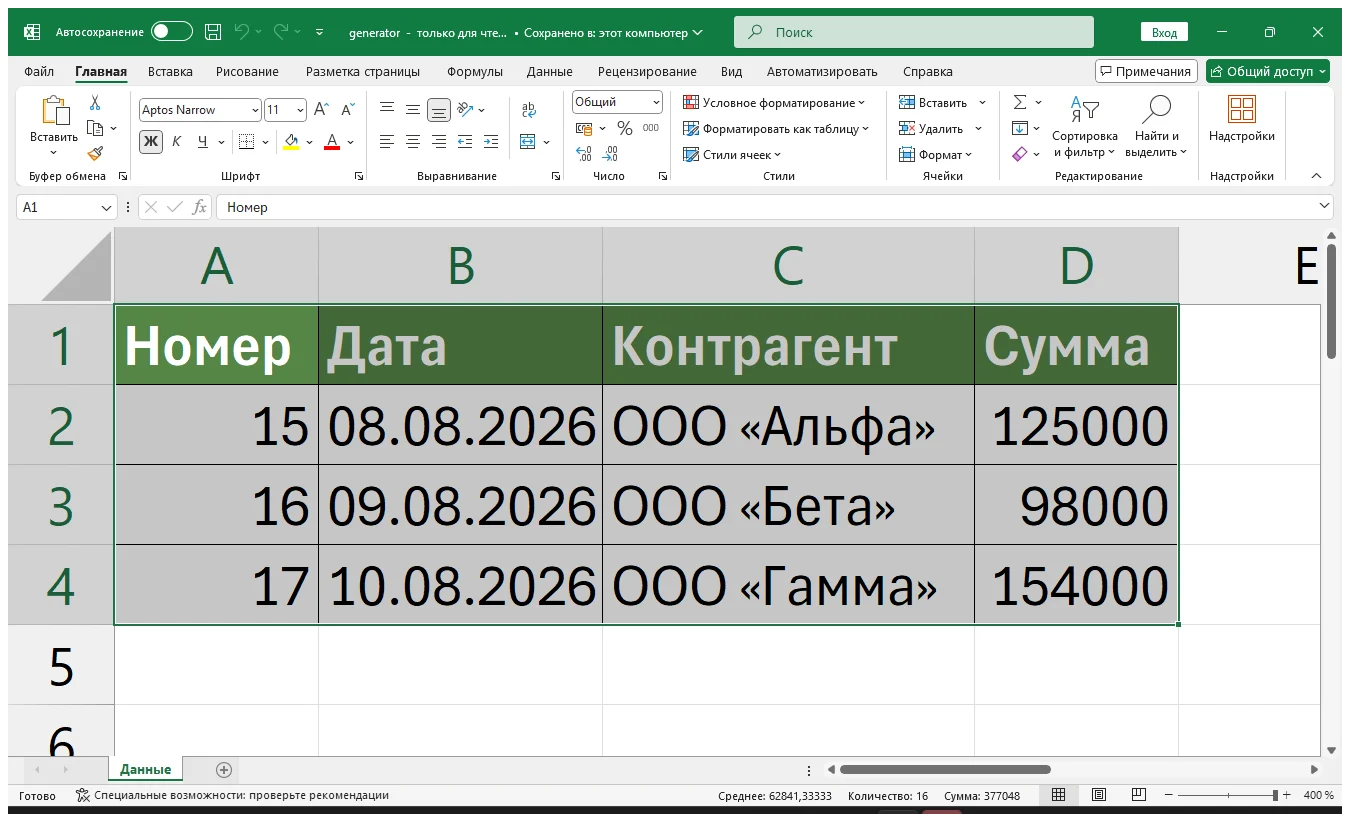Open the Aptos Narrow font name dropdown

255,110
